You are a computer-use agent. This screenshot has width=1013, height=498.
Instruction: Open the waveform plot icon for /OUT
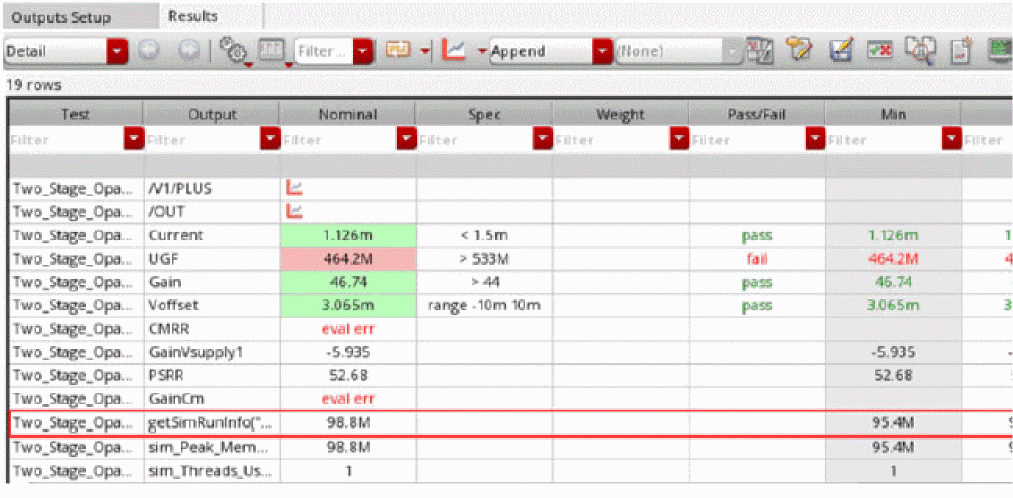295,210
